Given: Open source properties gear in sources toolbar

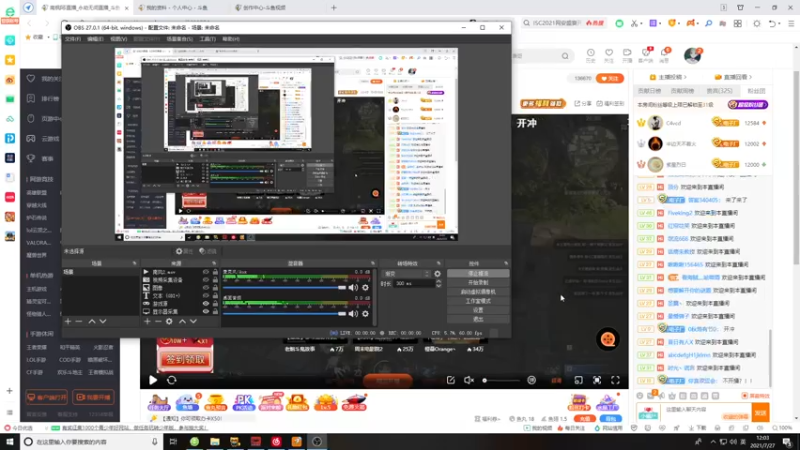Looking at the screenshot, I should pos(169,321).
